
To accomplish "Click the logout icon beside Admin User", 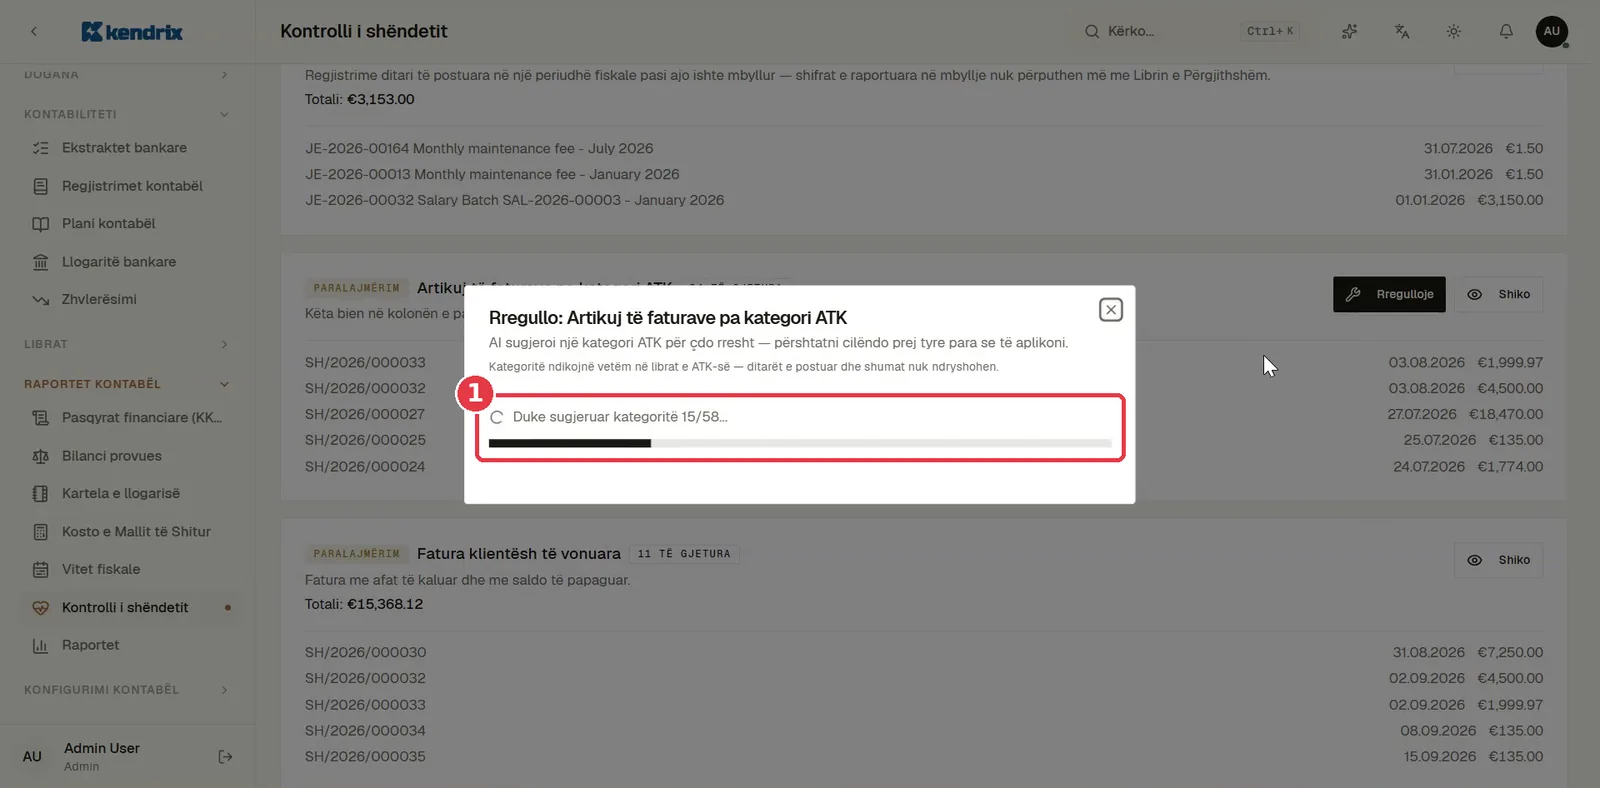I will [x=225, y=757].
